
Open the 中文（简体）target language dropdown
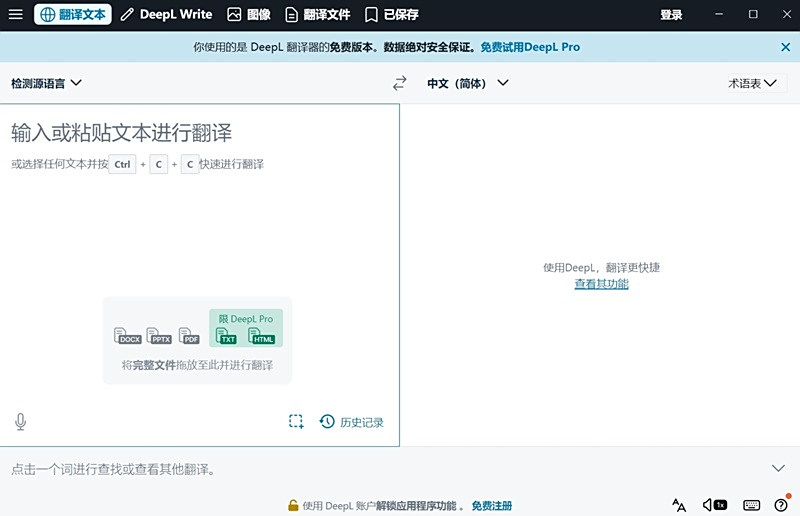(x=467, y=83)
